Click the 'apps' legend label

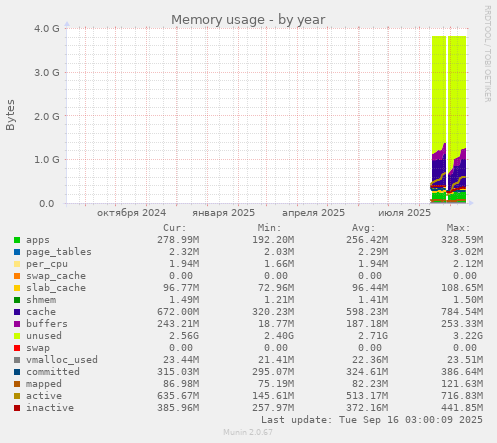pyautogui.click(x=38, y=240)
